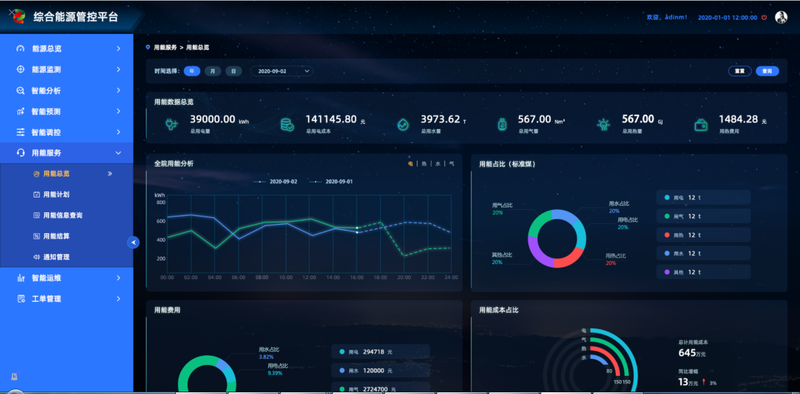Viewport: 800px width, 394px height.
Task: Click the 用能服务 headset icon
Action: click(20, 153)
